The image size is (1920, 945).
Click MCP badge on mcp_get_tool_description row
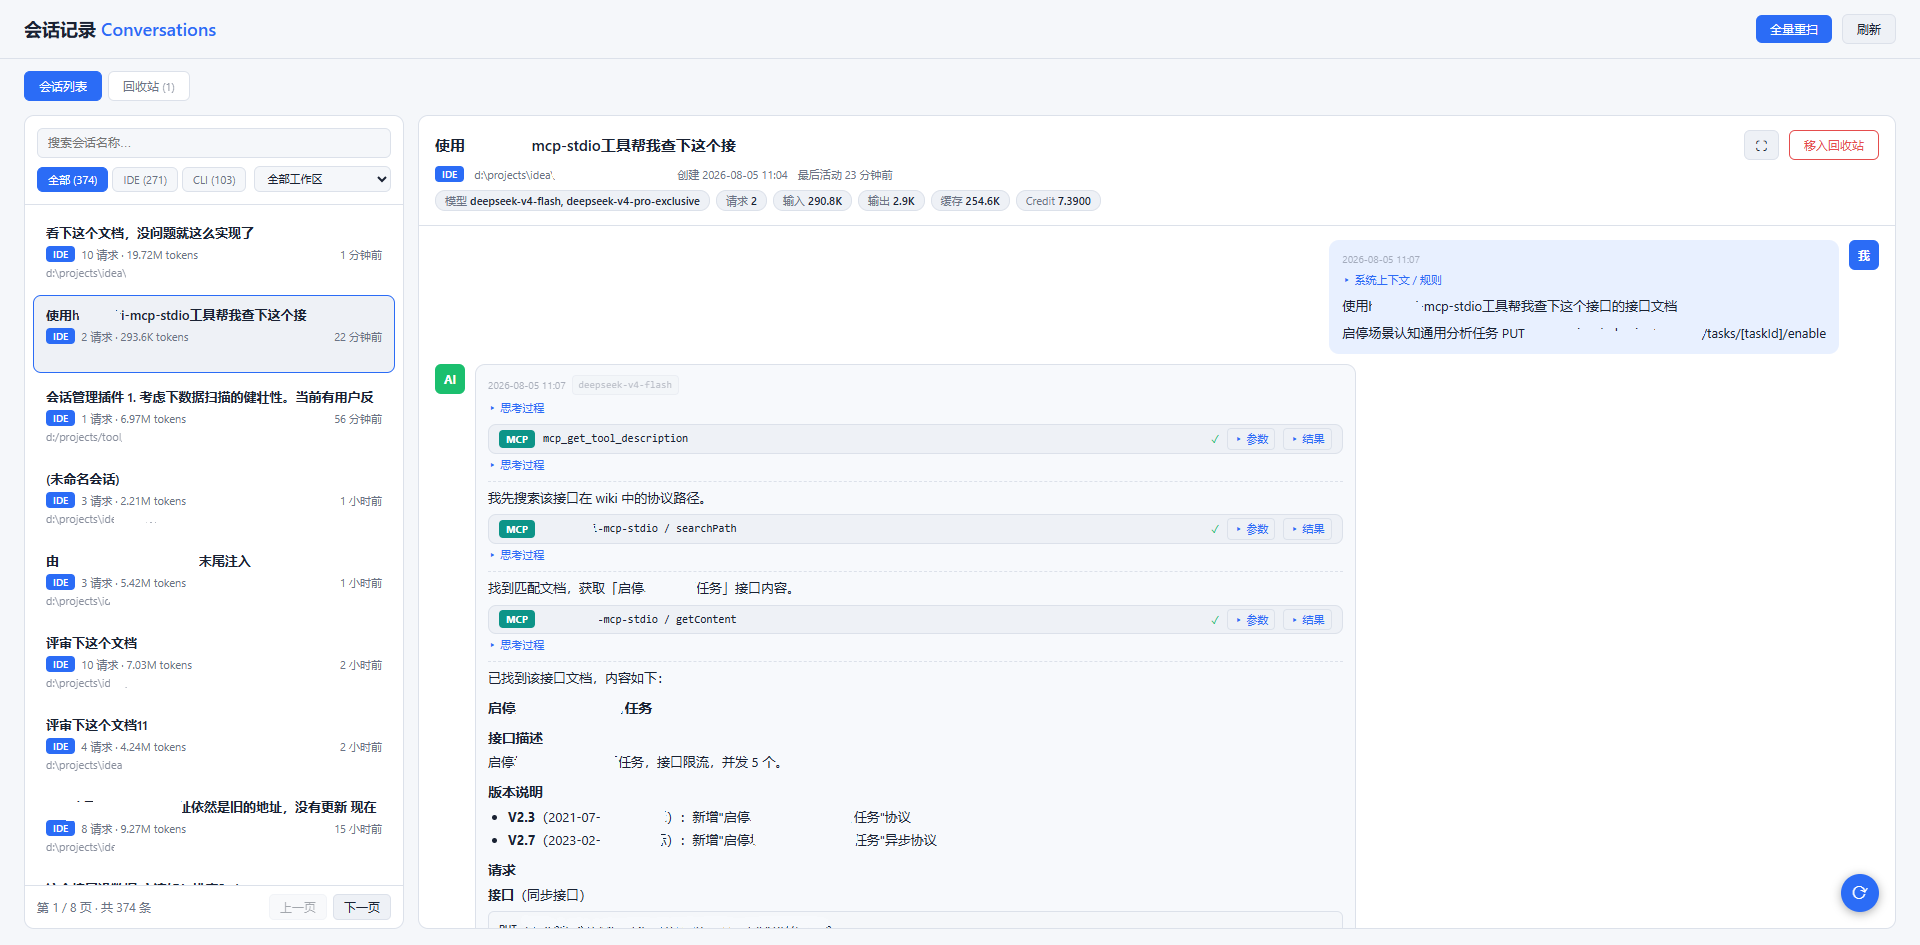pos(517,439)
